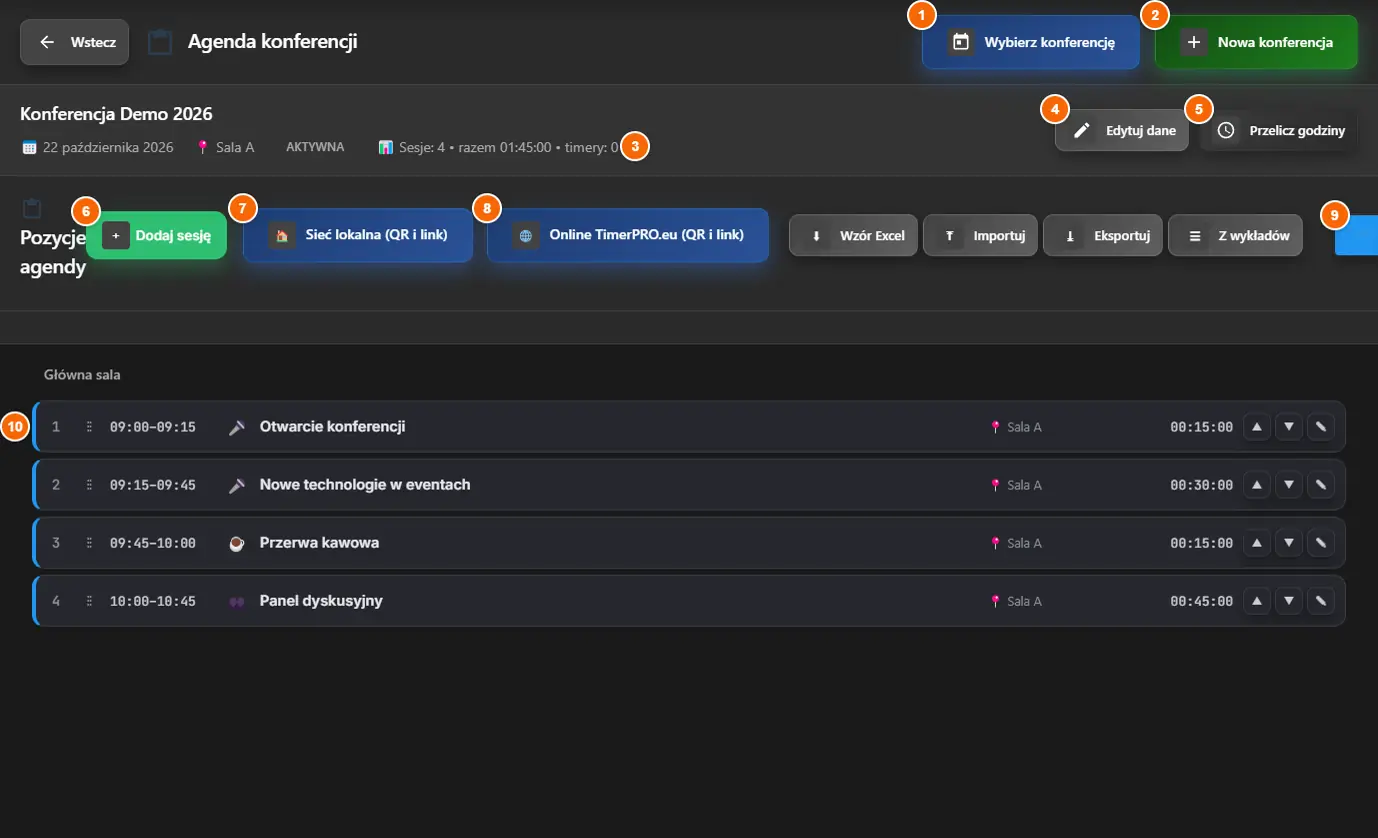The image size is (1378, 838).
Task: Open the Wybierz konferencję picker
Action: coord(1030,42)
